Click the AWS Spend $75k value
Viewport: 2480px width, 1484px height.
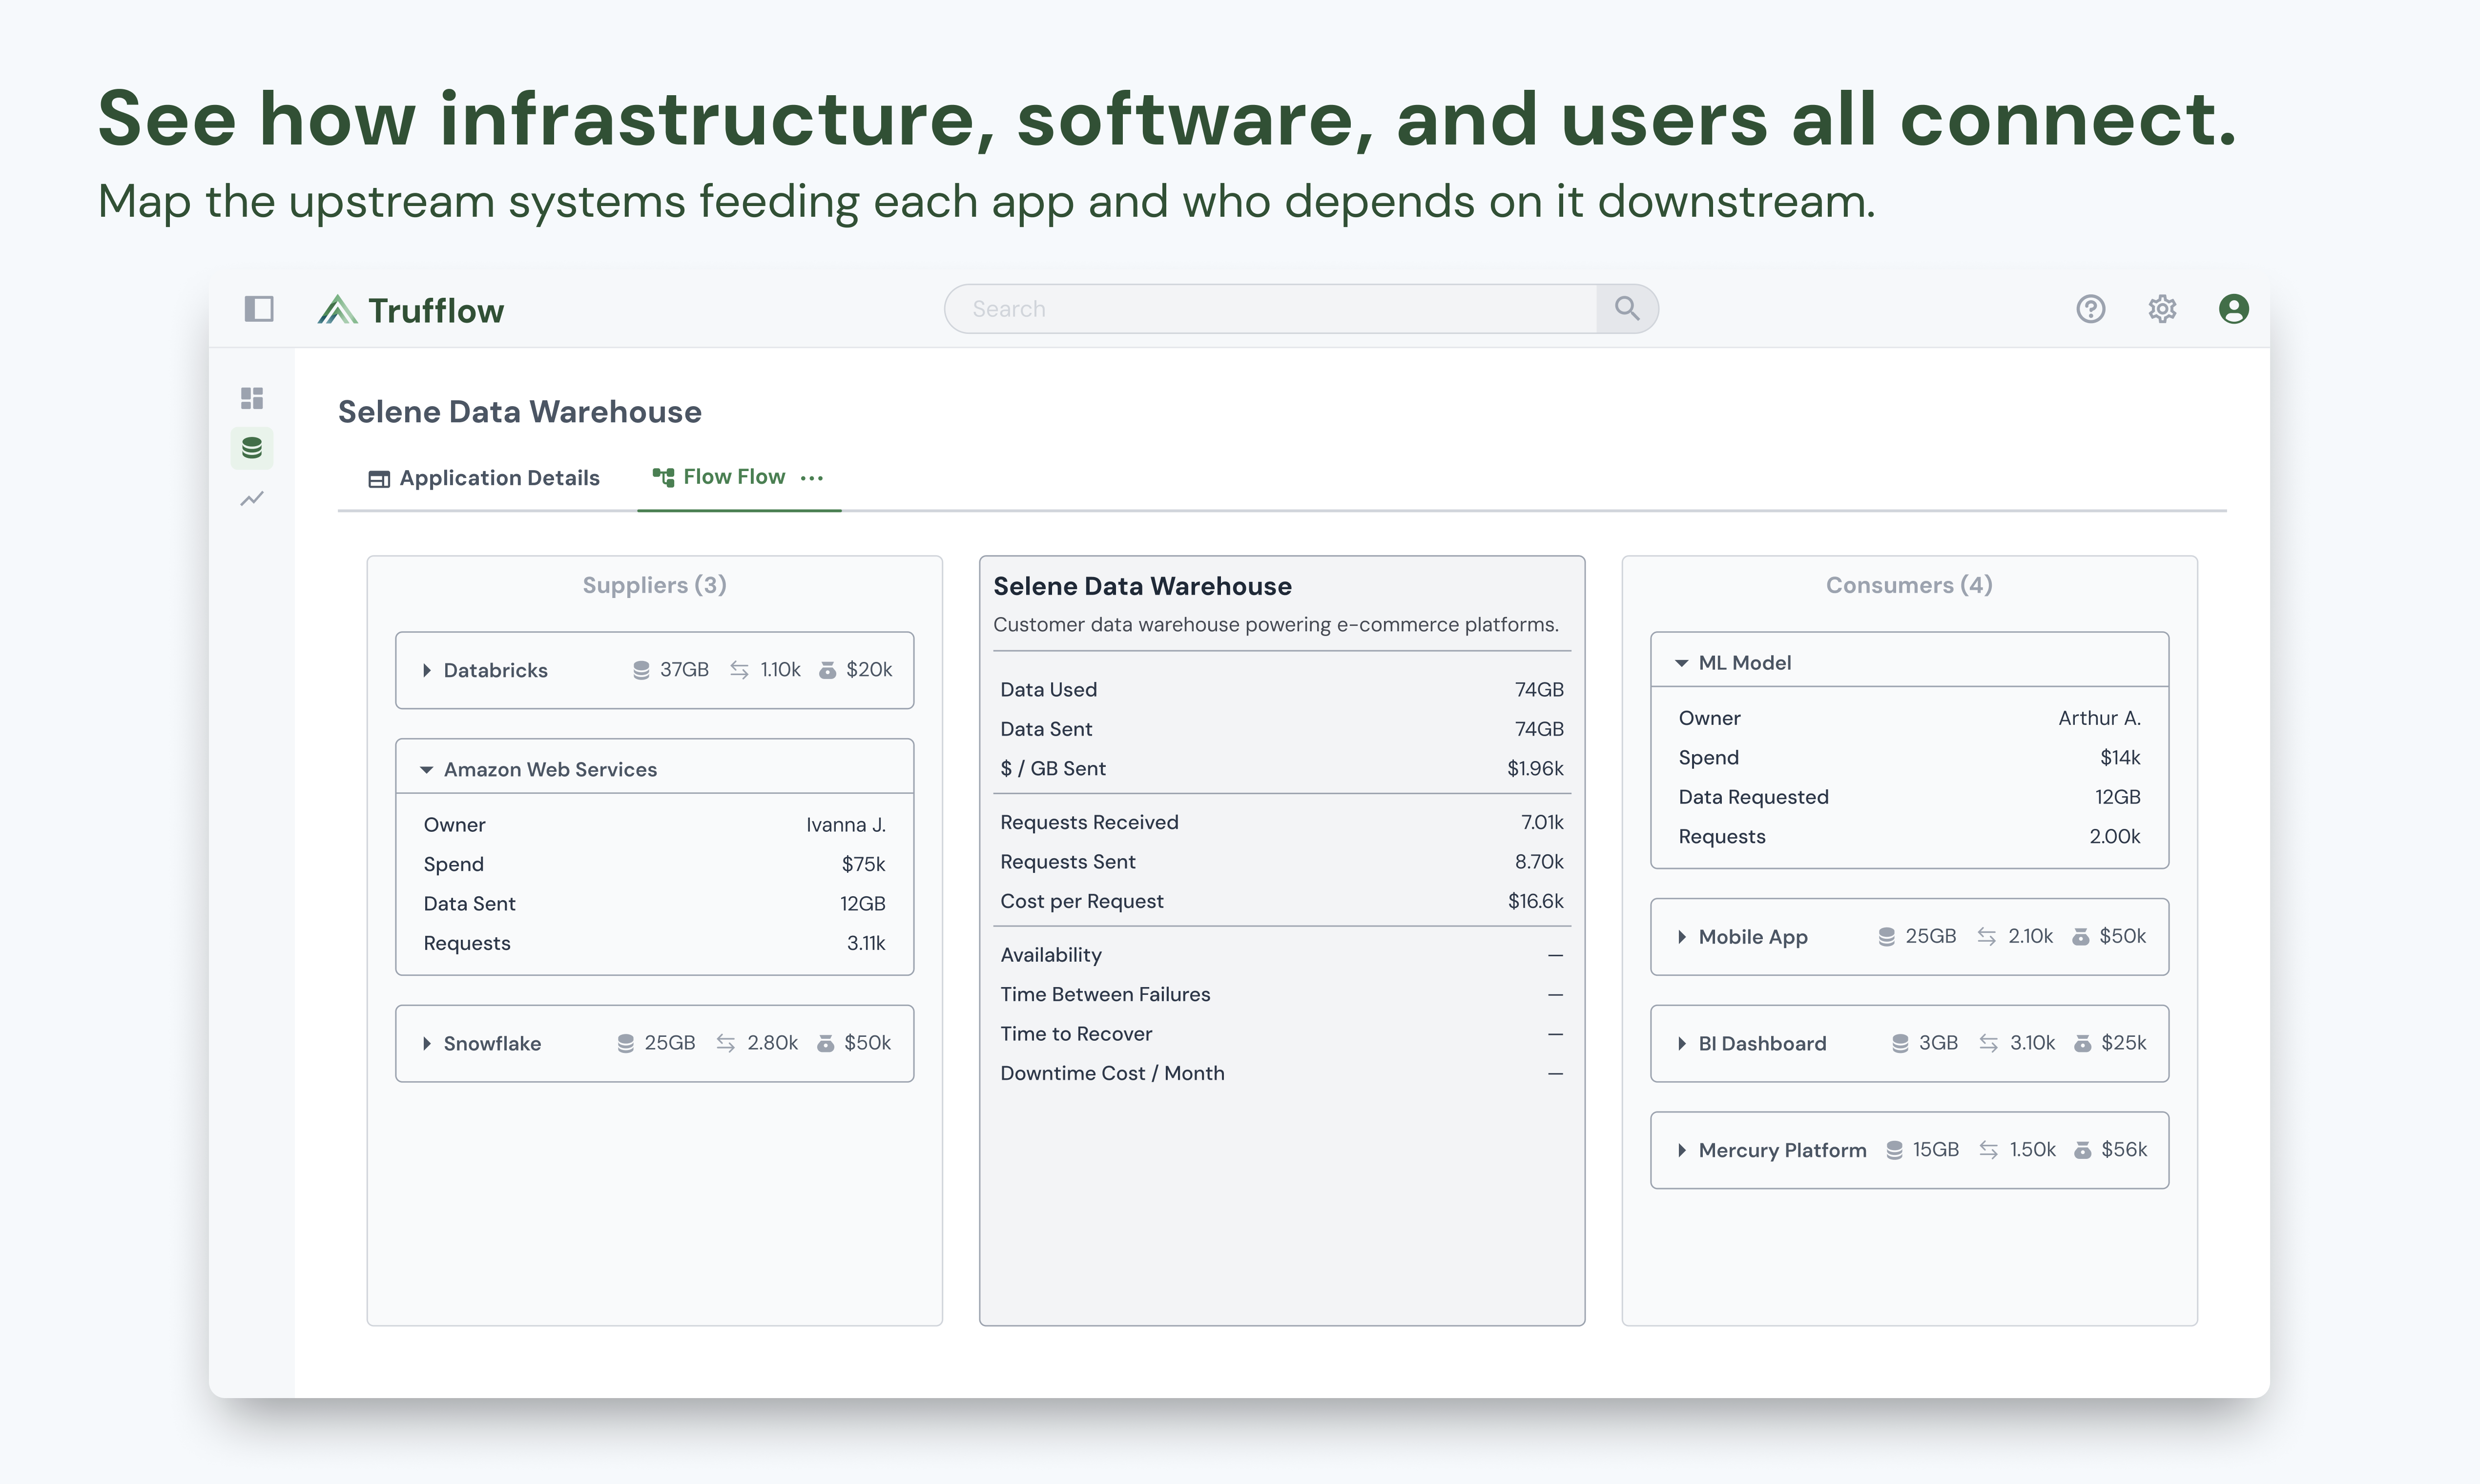pos(863,864)
